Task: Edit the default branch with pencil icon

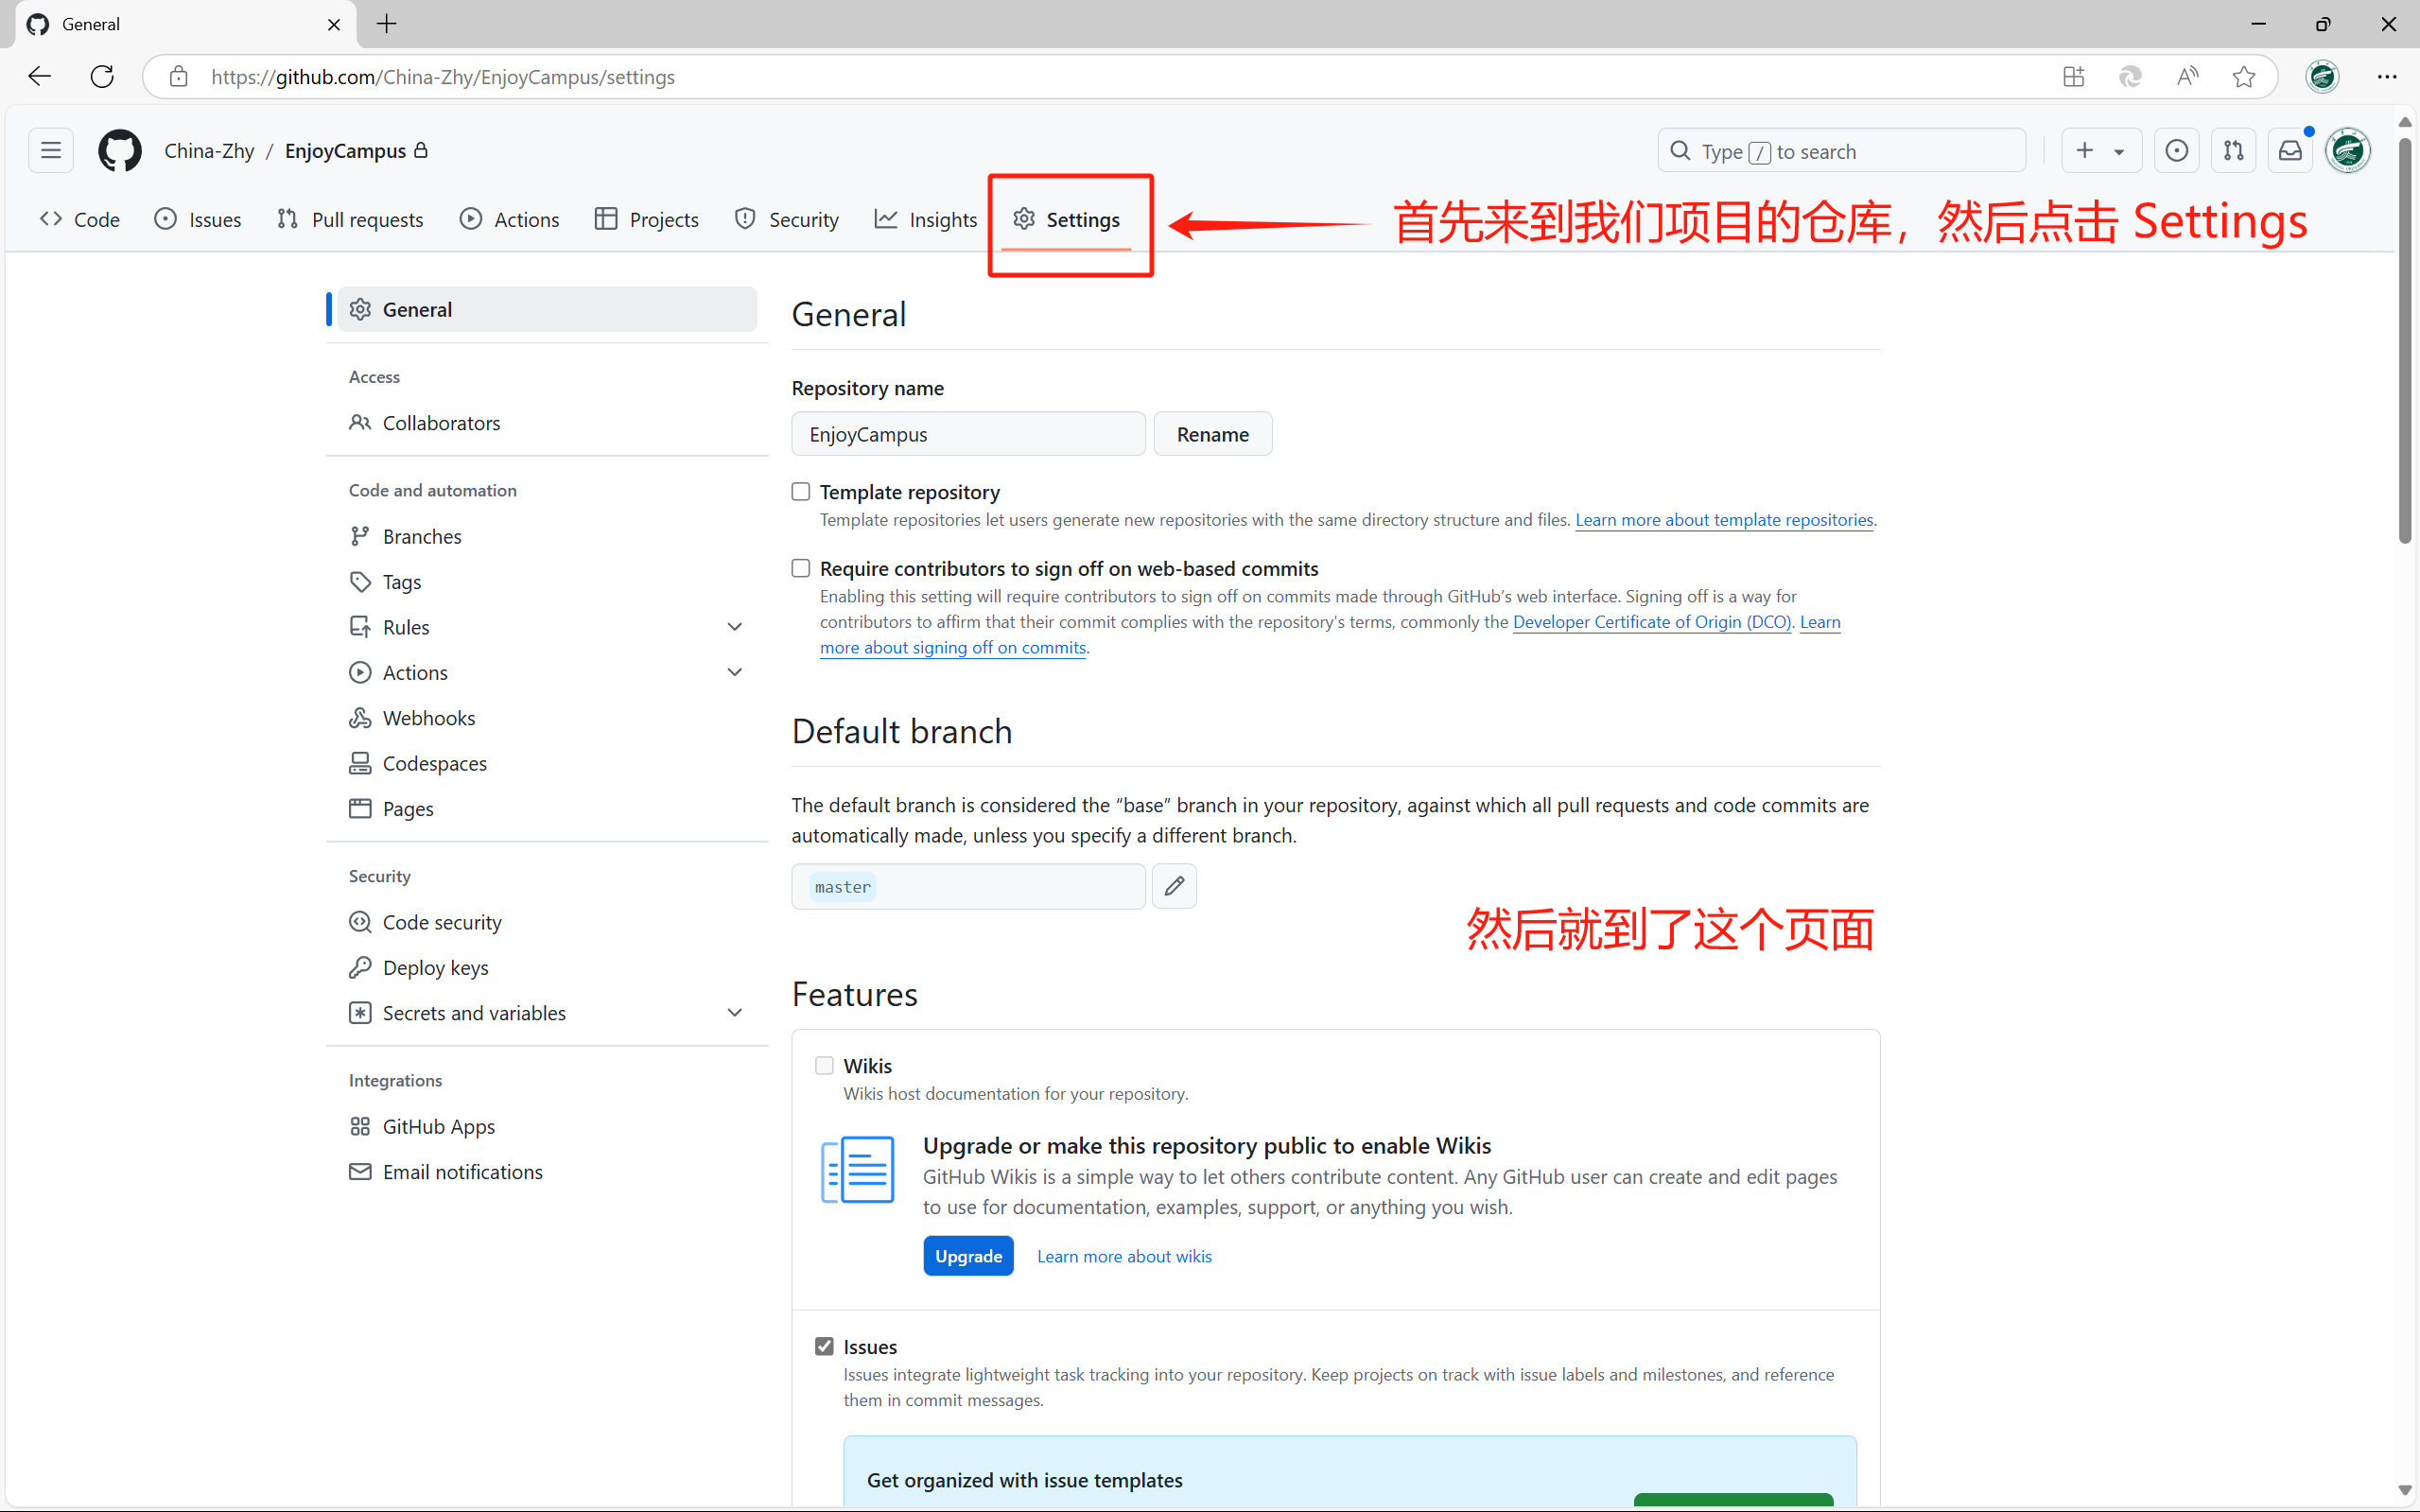Action: [x=1174, y=886]
